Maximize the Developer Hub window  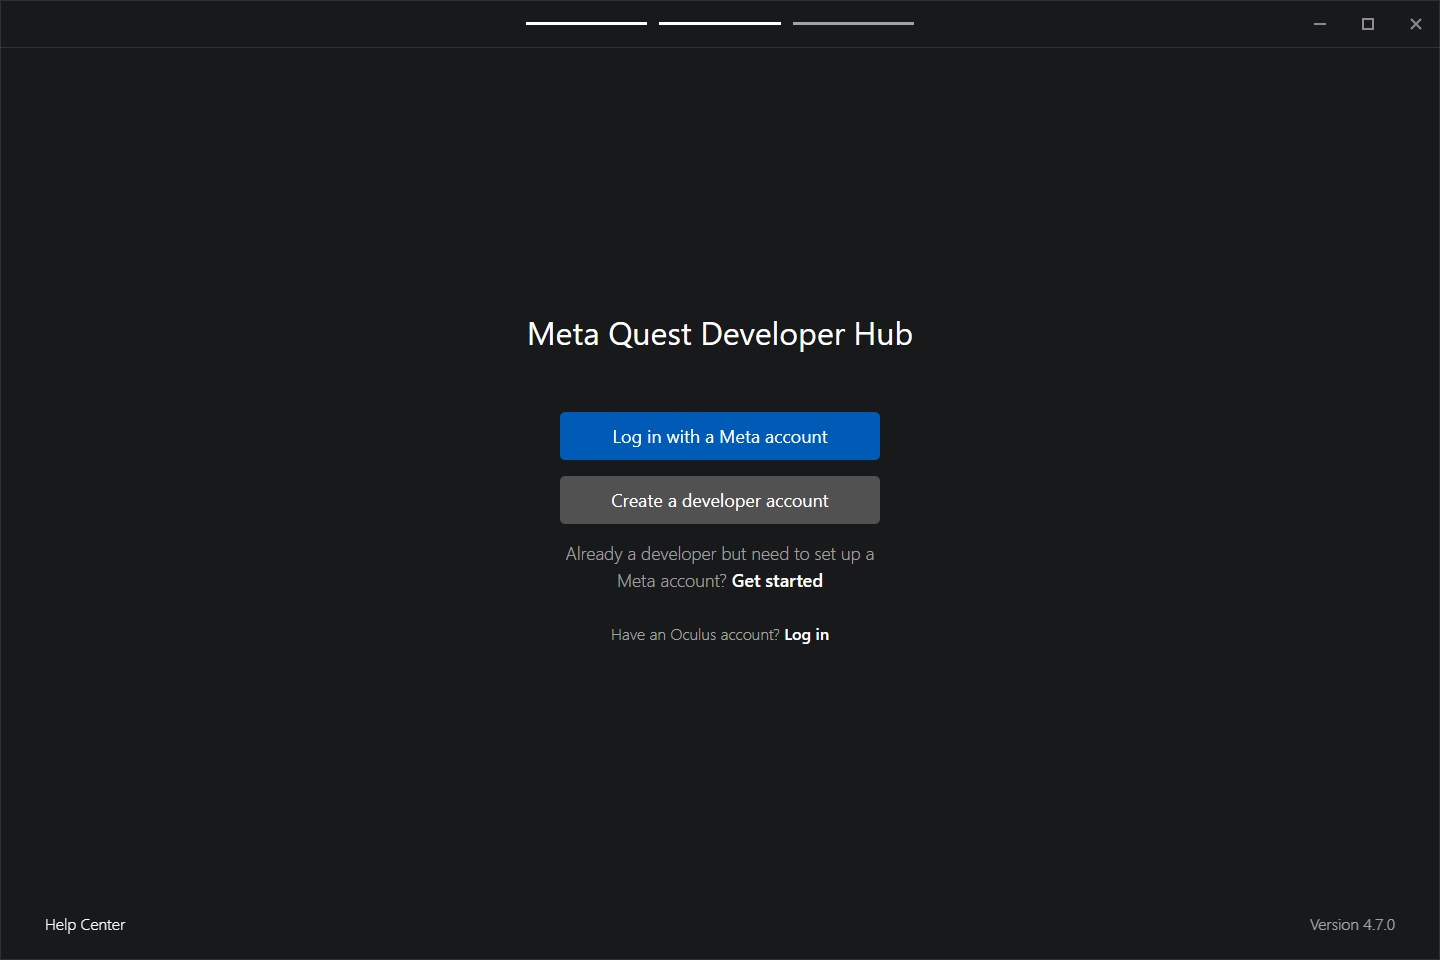(1368, 24)
